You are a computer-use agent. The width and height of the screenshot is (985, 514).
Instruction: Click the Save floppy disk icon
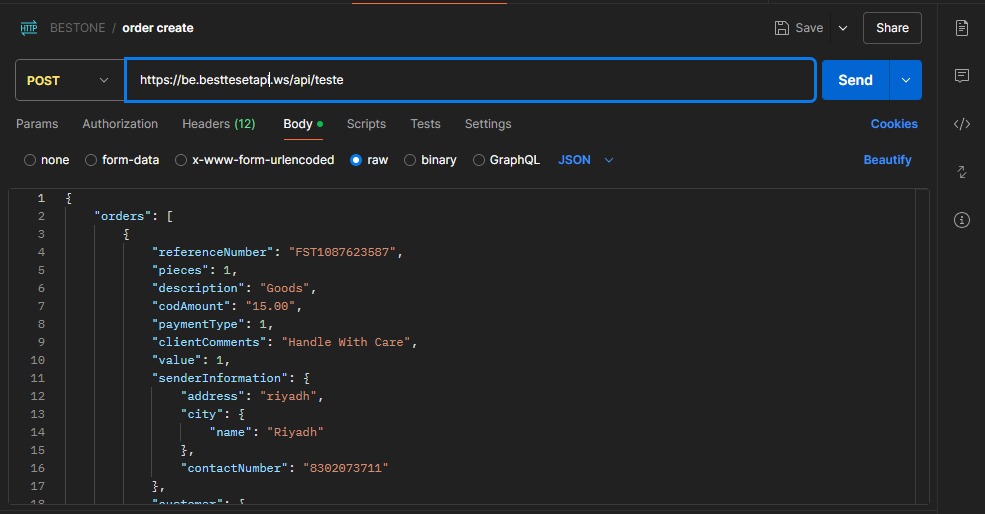(782, 28)
